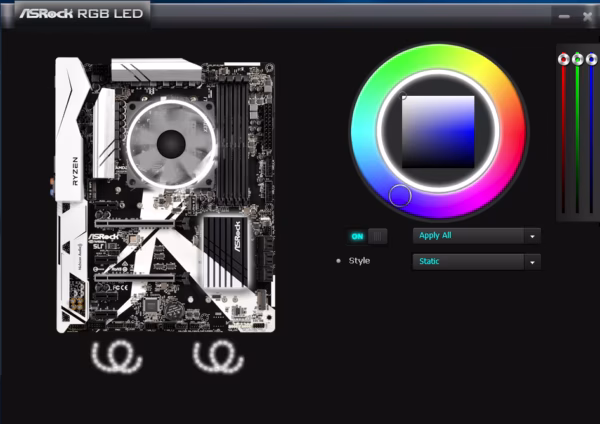The image size is (600, 424).
Task: Select the left LED strip icon
Action: pyautogui.click(x=116, y=357)
